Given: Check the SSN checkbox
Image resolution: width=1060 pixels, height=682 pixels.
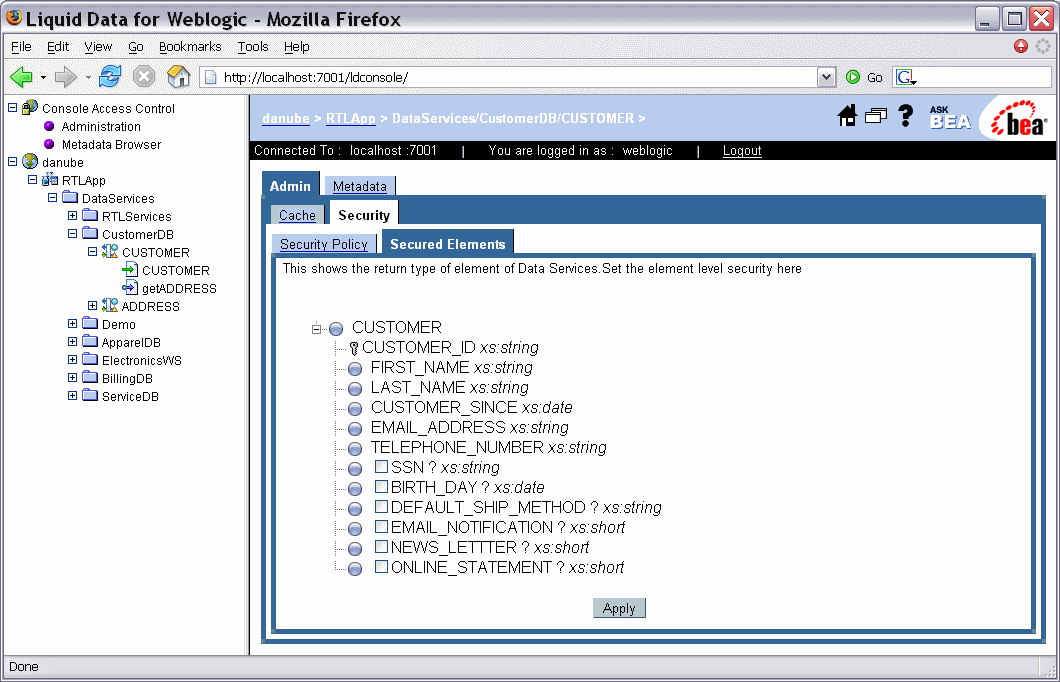Looking at the screenshot, I should point(381,466).
